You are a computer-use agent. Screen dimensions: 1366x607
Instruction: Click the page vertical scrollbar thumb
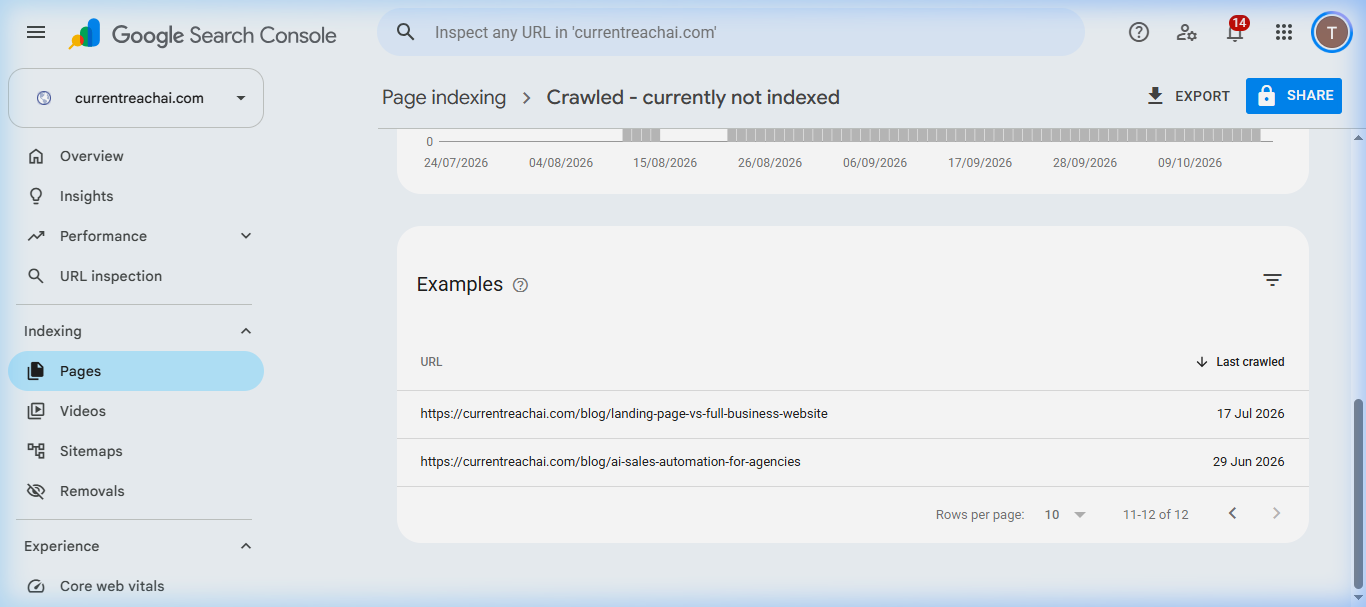pyautogui.click(x=1358, y=494)
